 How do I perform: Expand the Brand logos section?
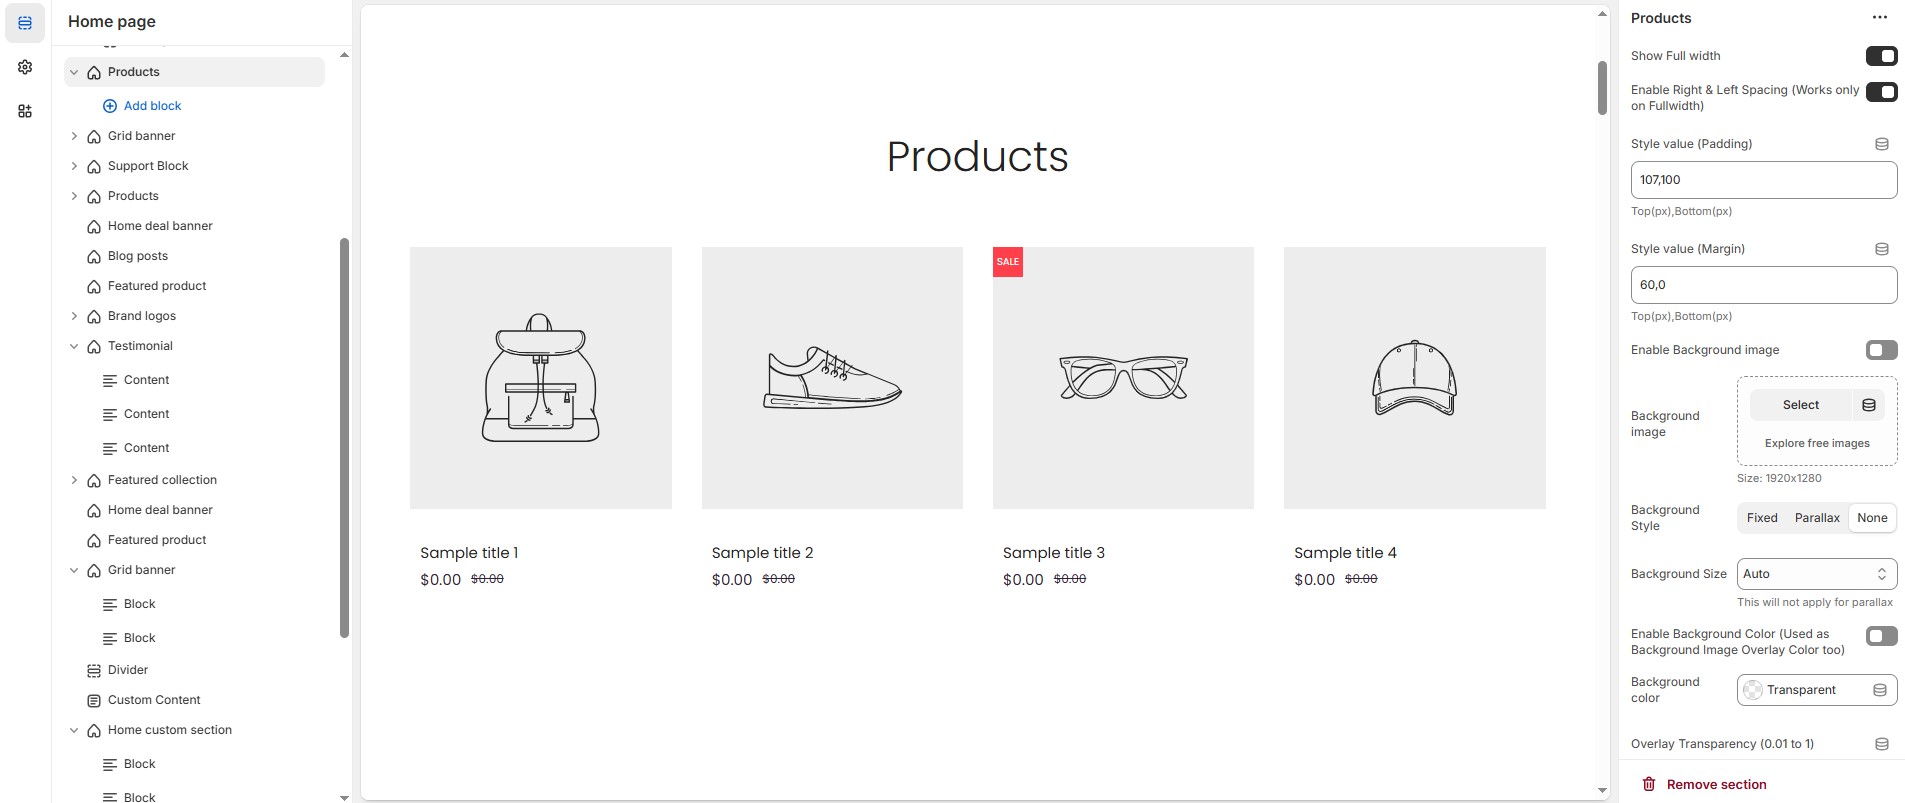coord(74,316)
